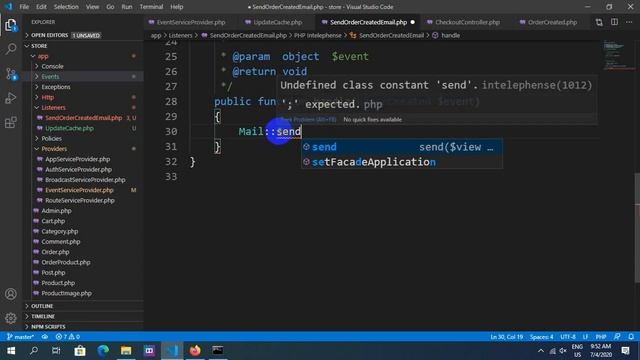Click the taskbar search icon

(34, 351)
